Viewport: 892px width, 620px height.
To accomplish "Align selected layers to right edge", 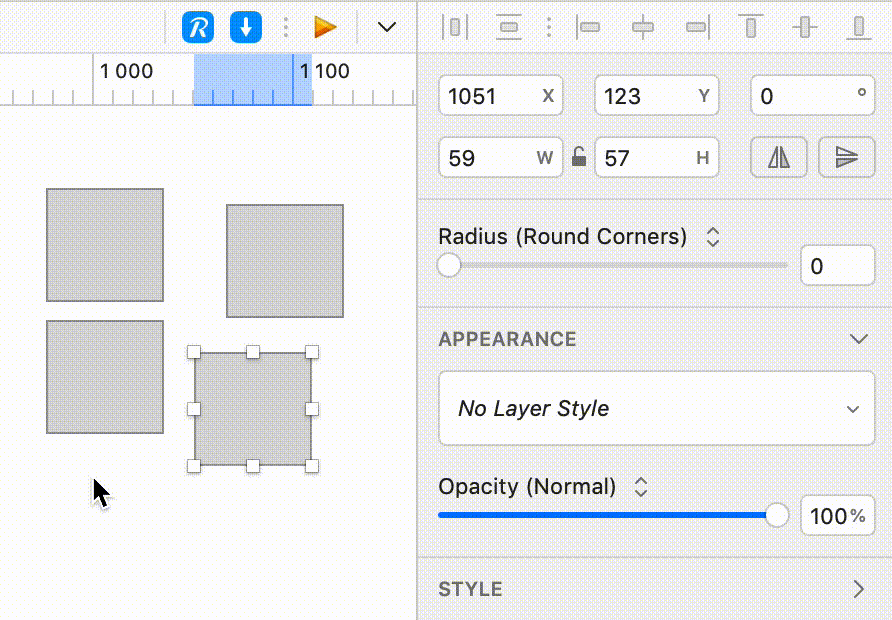I will tap(697, 27).
